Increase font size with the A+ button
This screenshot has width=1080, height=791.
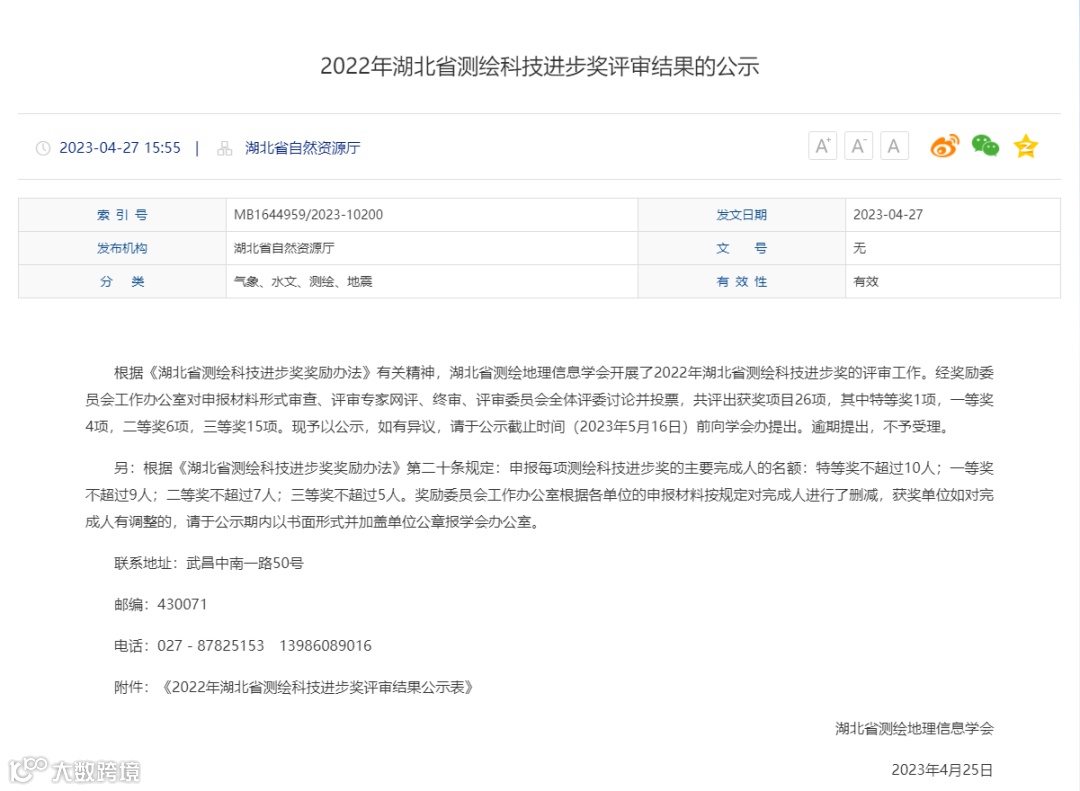[x=822, y=146]
